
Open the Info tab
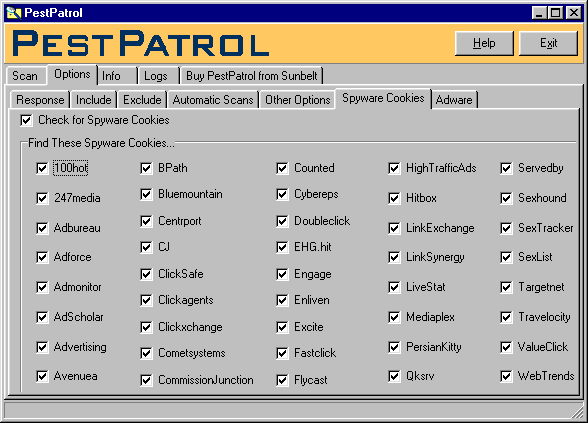point(117,76)
